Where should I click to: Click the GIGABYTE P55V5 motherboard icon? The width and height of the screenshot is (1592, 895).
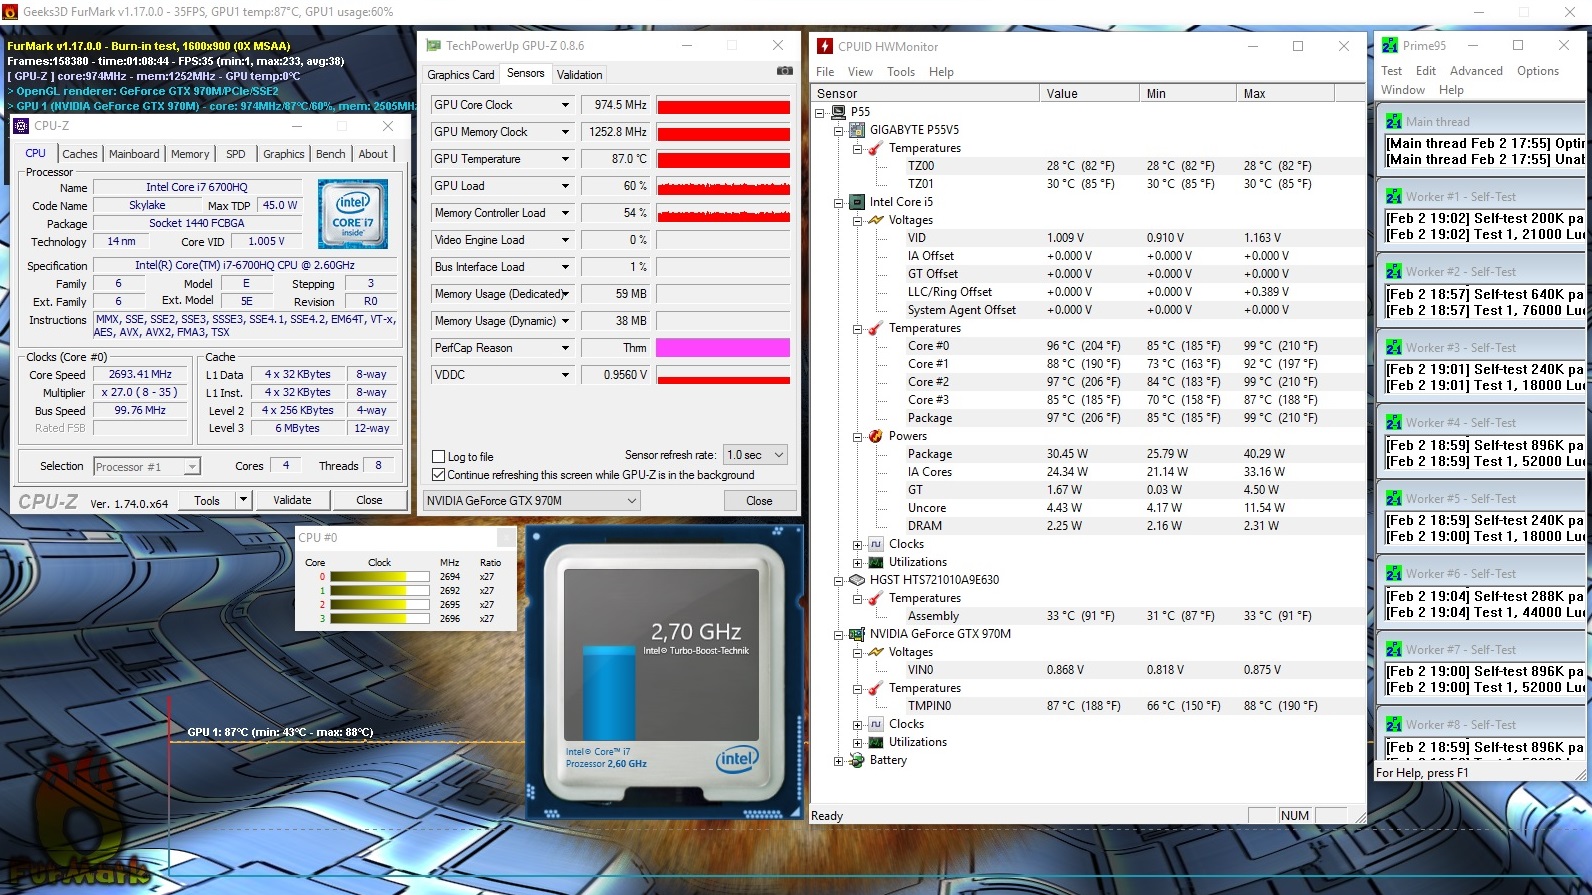coord(857,130)
